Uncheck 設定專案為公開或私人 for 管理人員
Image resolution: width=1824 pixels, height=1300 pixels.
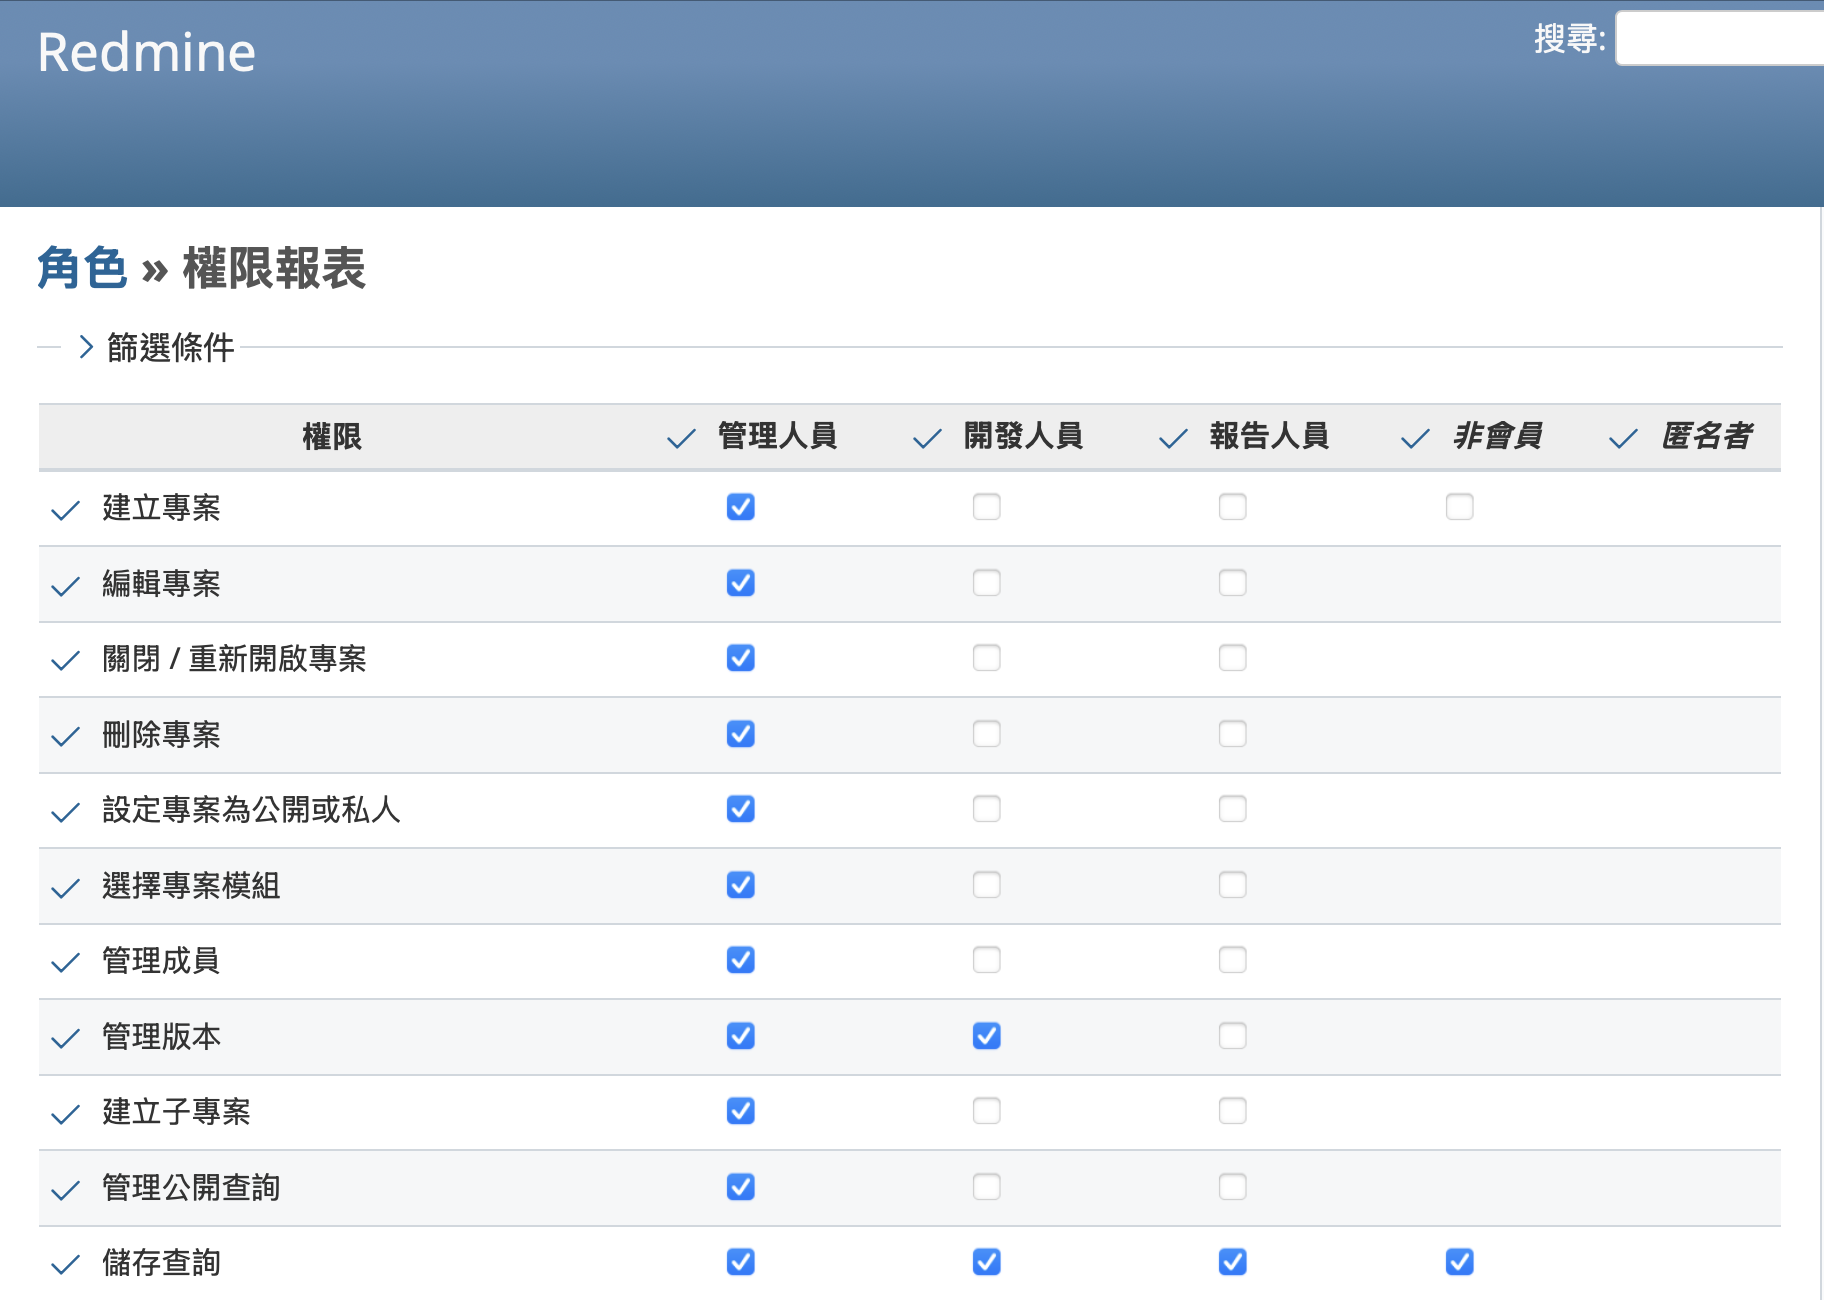click(741, 809)
